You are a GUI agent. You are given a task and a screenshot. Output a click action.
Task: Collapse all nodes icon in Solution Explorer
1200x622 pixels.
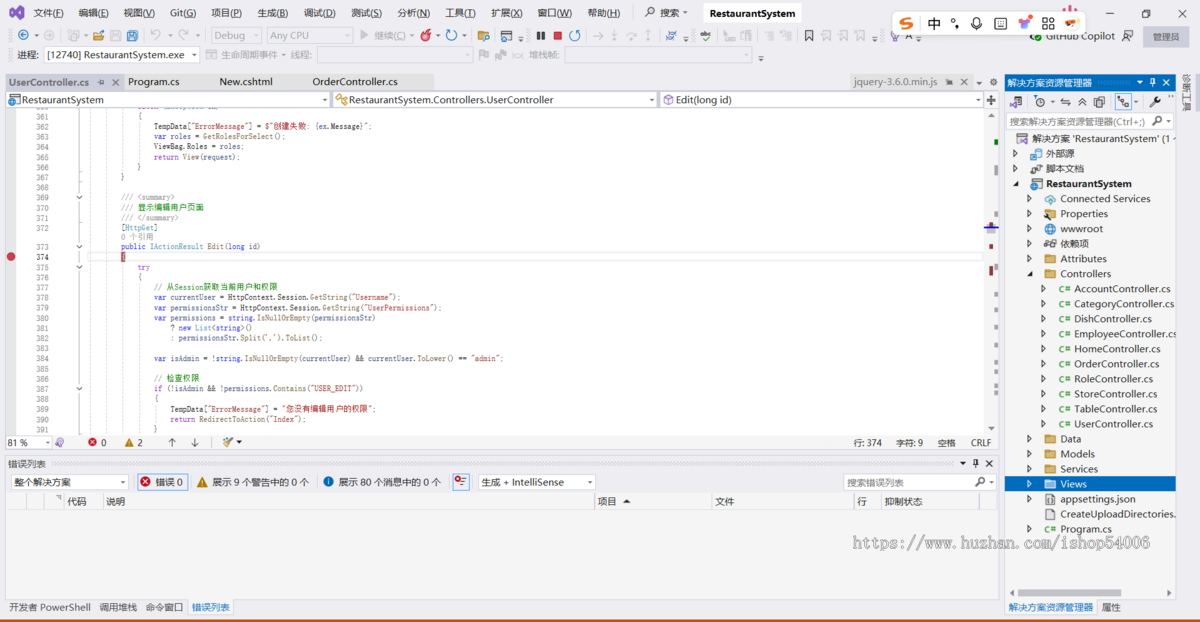(1083, 102)
